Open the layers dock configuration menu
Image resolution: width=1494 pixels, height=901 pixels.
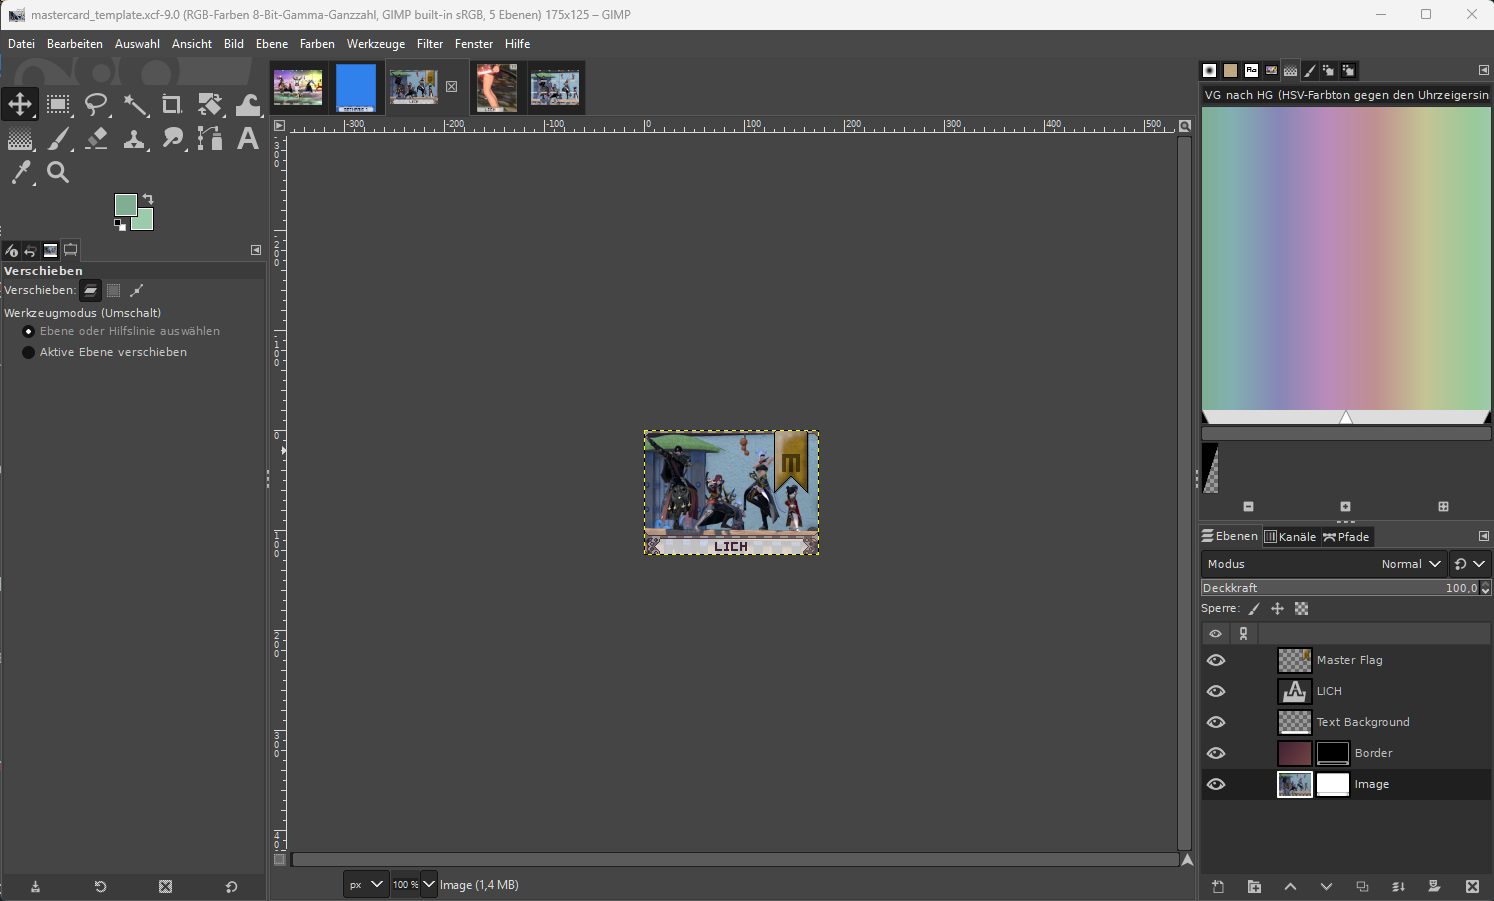click(x=1484, y=536)
